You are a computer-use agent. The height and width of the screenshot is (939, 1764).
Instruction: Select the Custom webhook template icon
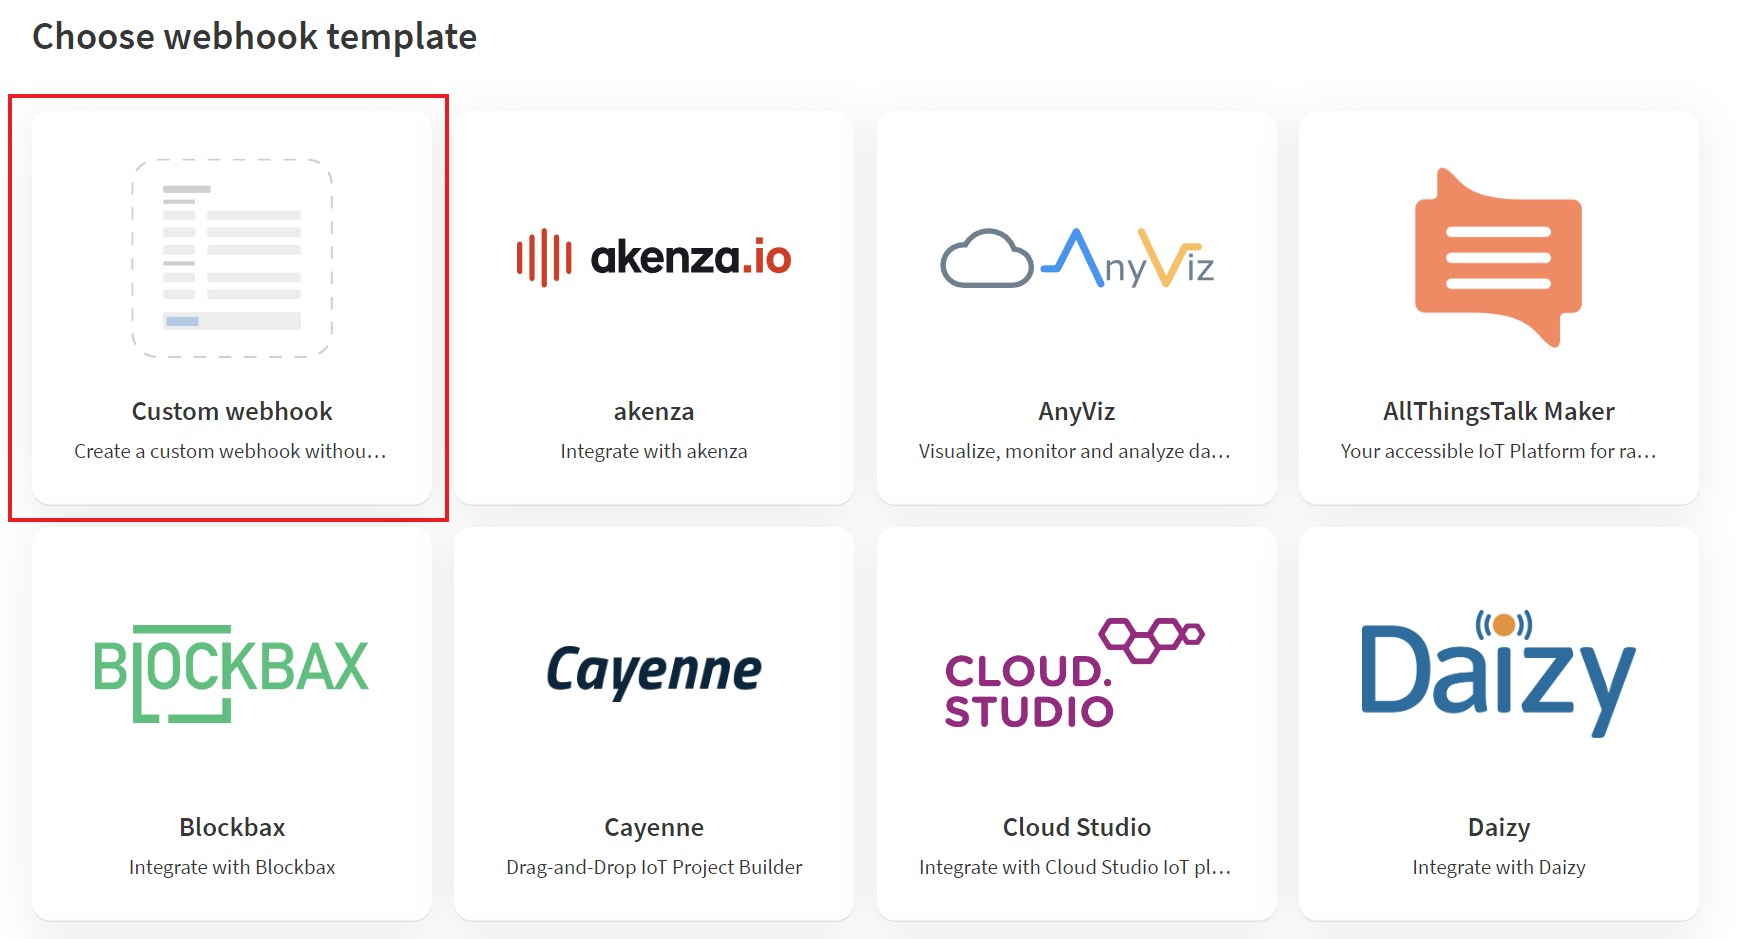[x=232, y=258]
